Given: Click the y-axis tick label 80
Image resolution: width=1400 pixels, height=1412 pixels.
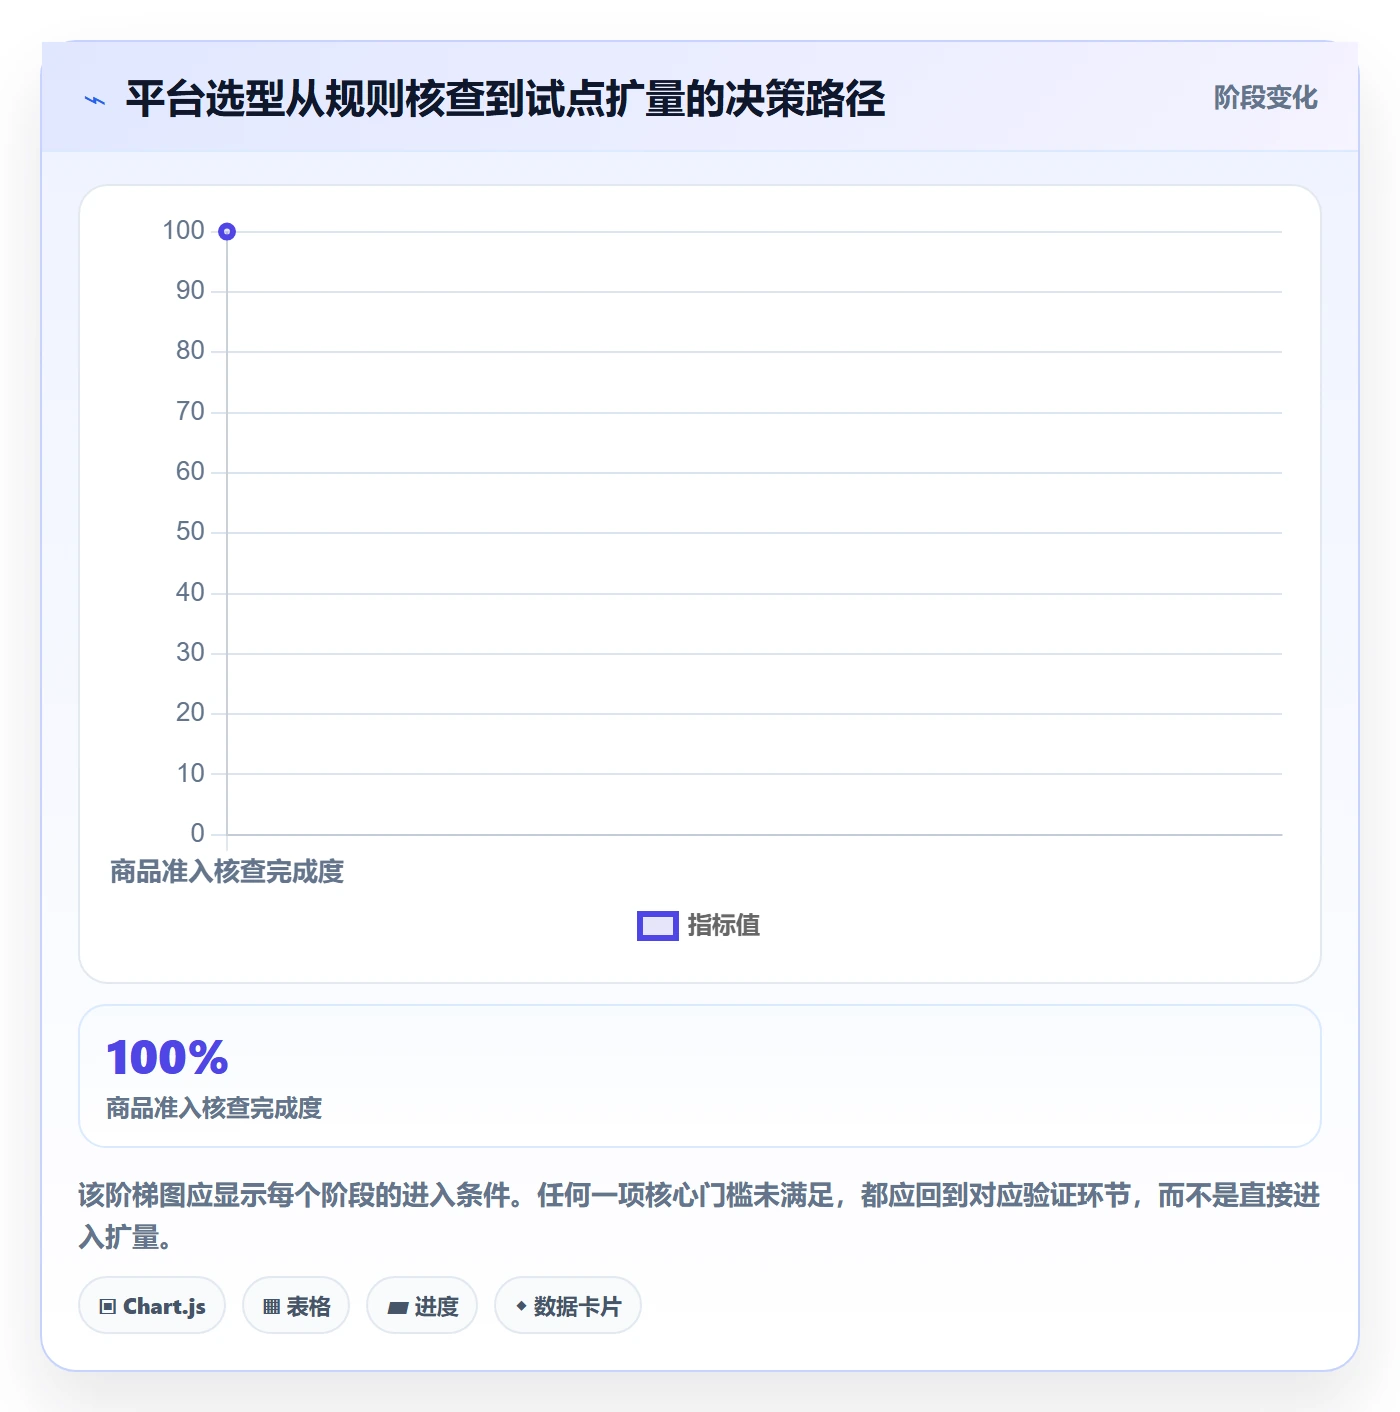Looking at the screenshot, I should pyautogui.click(x=190, y=351).
